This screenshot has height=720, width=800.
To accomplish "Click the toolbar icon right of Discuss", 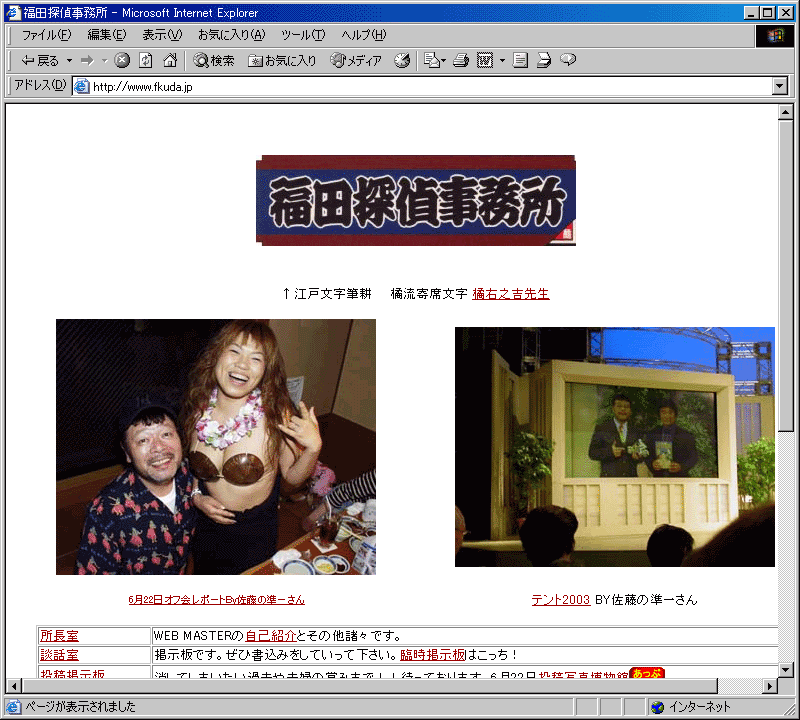I will pyautogui.click(x=544, y=61).
